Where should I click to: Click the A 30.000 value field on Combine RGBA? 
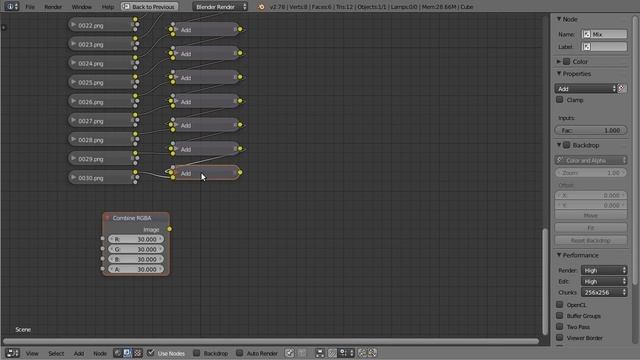(136, 269)
